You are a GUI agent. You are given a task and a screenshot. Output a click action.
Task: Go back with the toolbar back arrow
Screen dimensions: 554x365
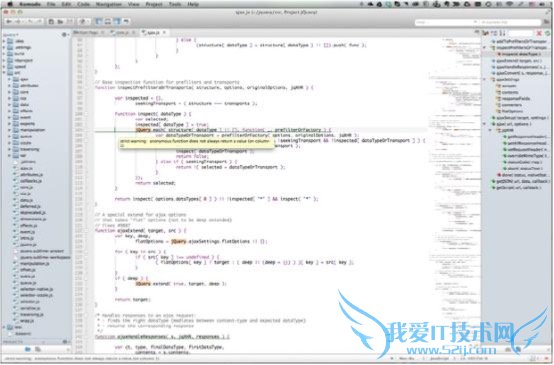pyautogui.click(x=8, y=22)
